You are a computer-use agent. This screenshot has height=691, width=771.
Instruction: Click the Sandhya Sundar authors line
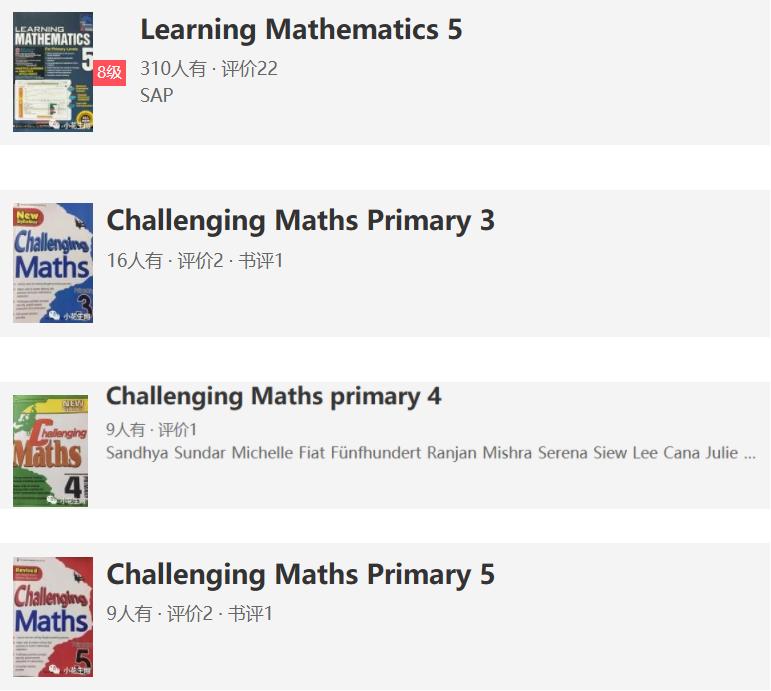[x=430, y=453]
